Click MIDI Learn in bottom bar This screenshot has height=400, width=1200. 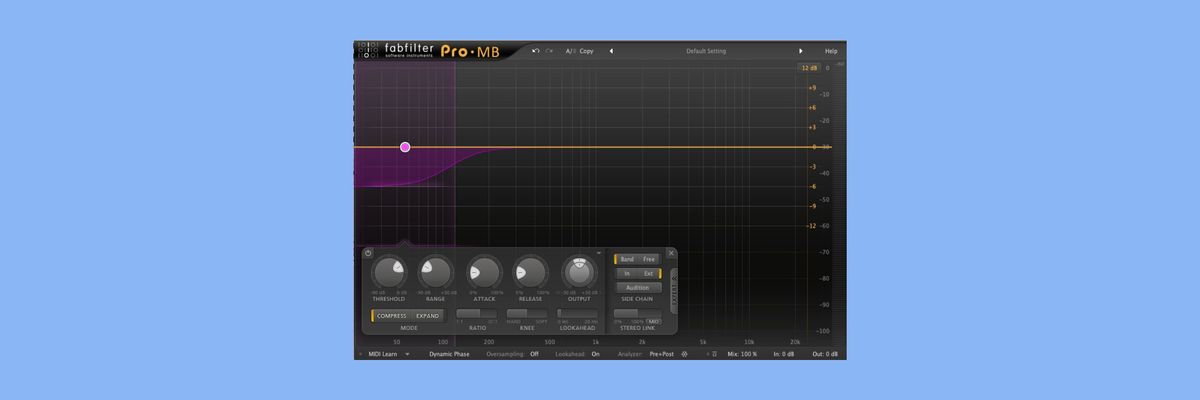[x=383, y=353]
